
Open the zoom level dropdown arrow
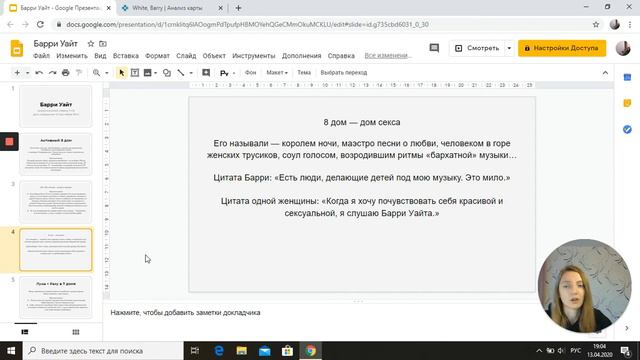click(107, 73)
